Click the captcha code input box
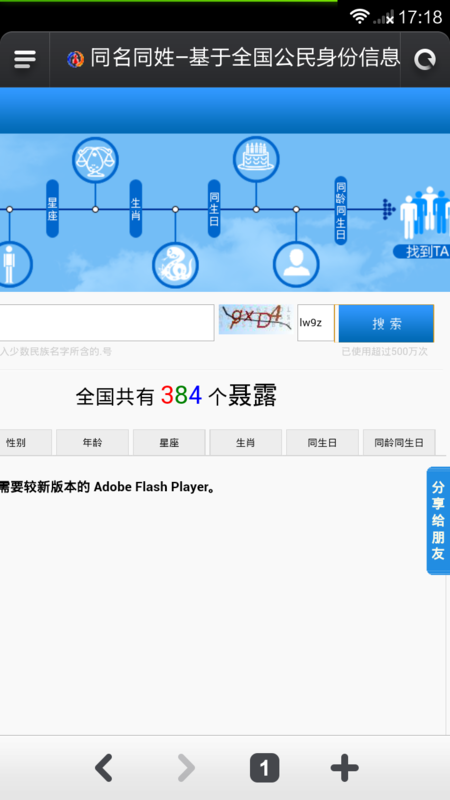 tap(316, 323)
